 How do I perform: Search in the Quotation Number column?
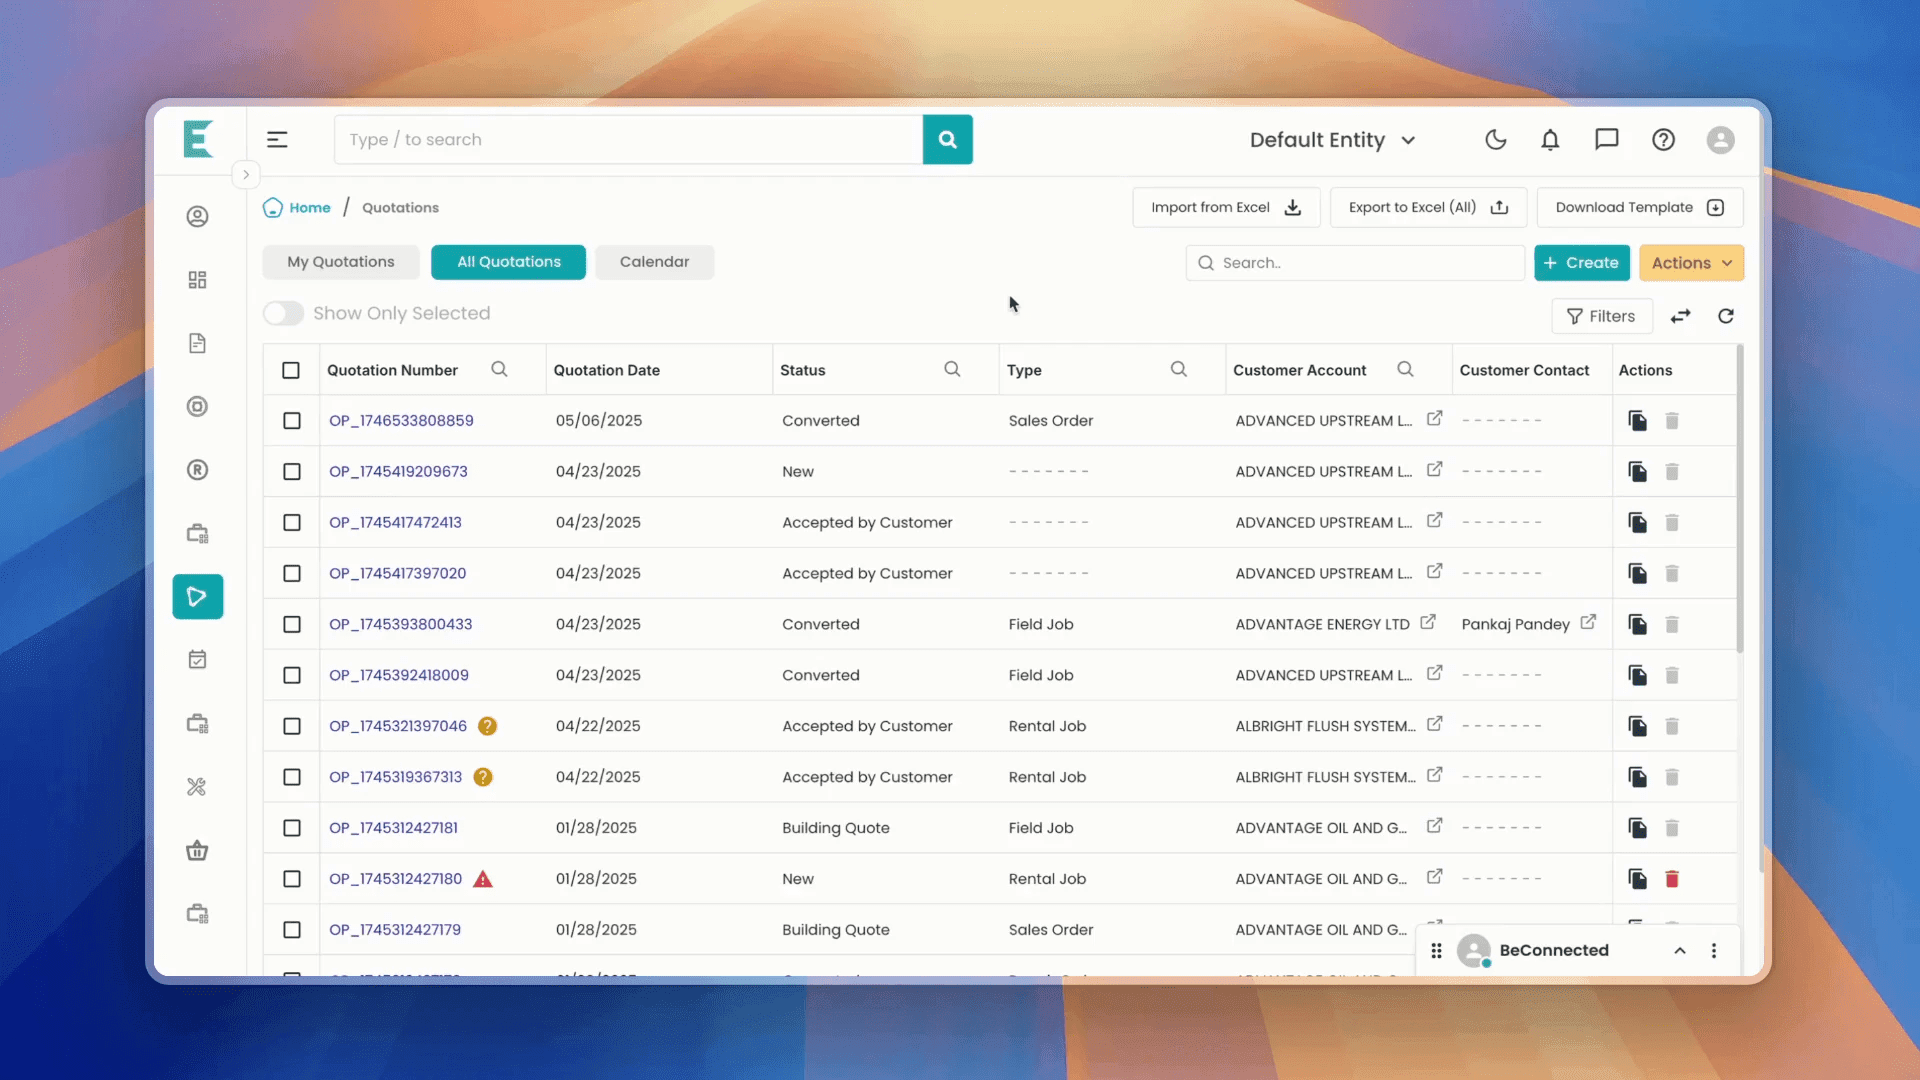(x=499, y=370)
